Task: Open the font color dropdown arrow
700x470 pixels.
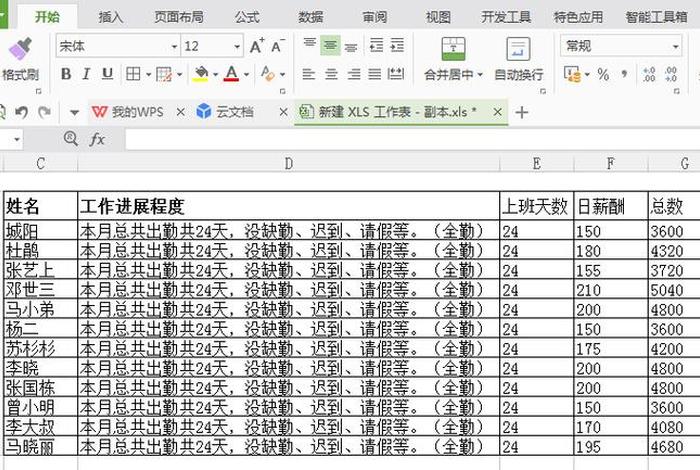Action: pyautogui.click(x=246, y=74)
